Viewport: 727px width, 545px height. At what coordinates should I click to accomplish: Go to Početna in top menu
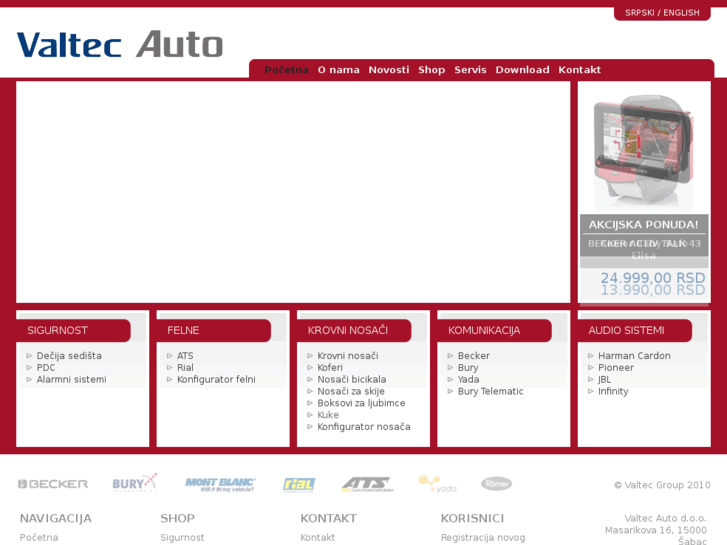(x=286, y=70)
